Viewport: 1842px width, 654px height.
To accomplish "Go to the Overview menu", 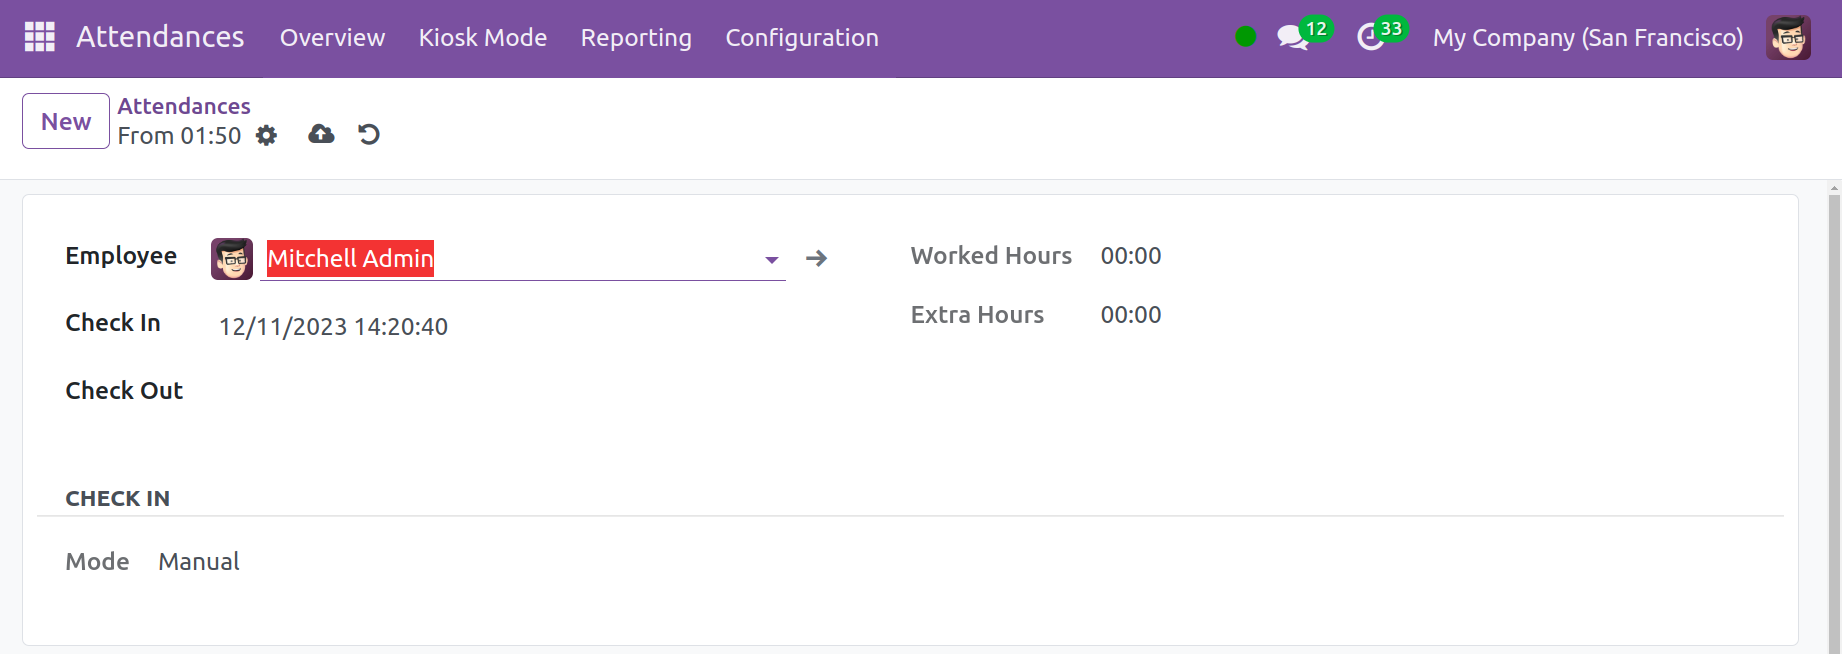I will [332, 38].
